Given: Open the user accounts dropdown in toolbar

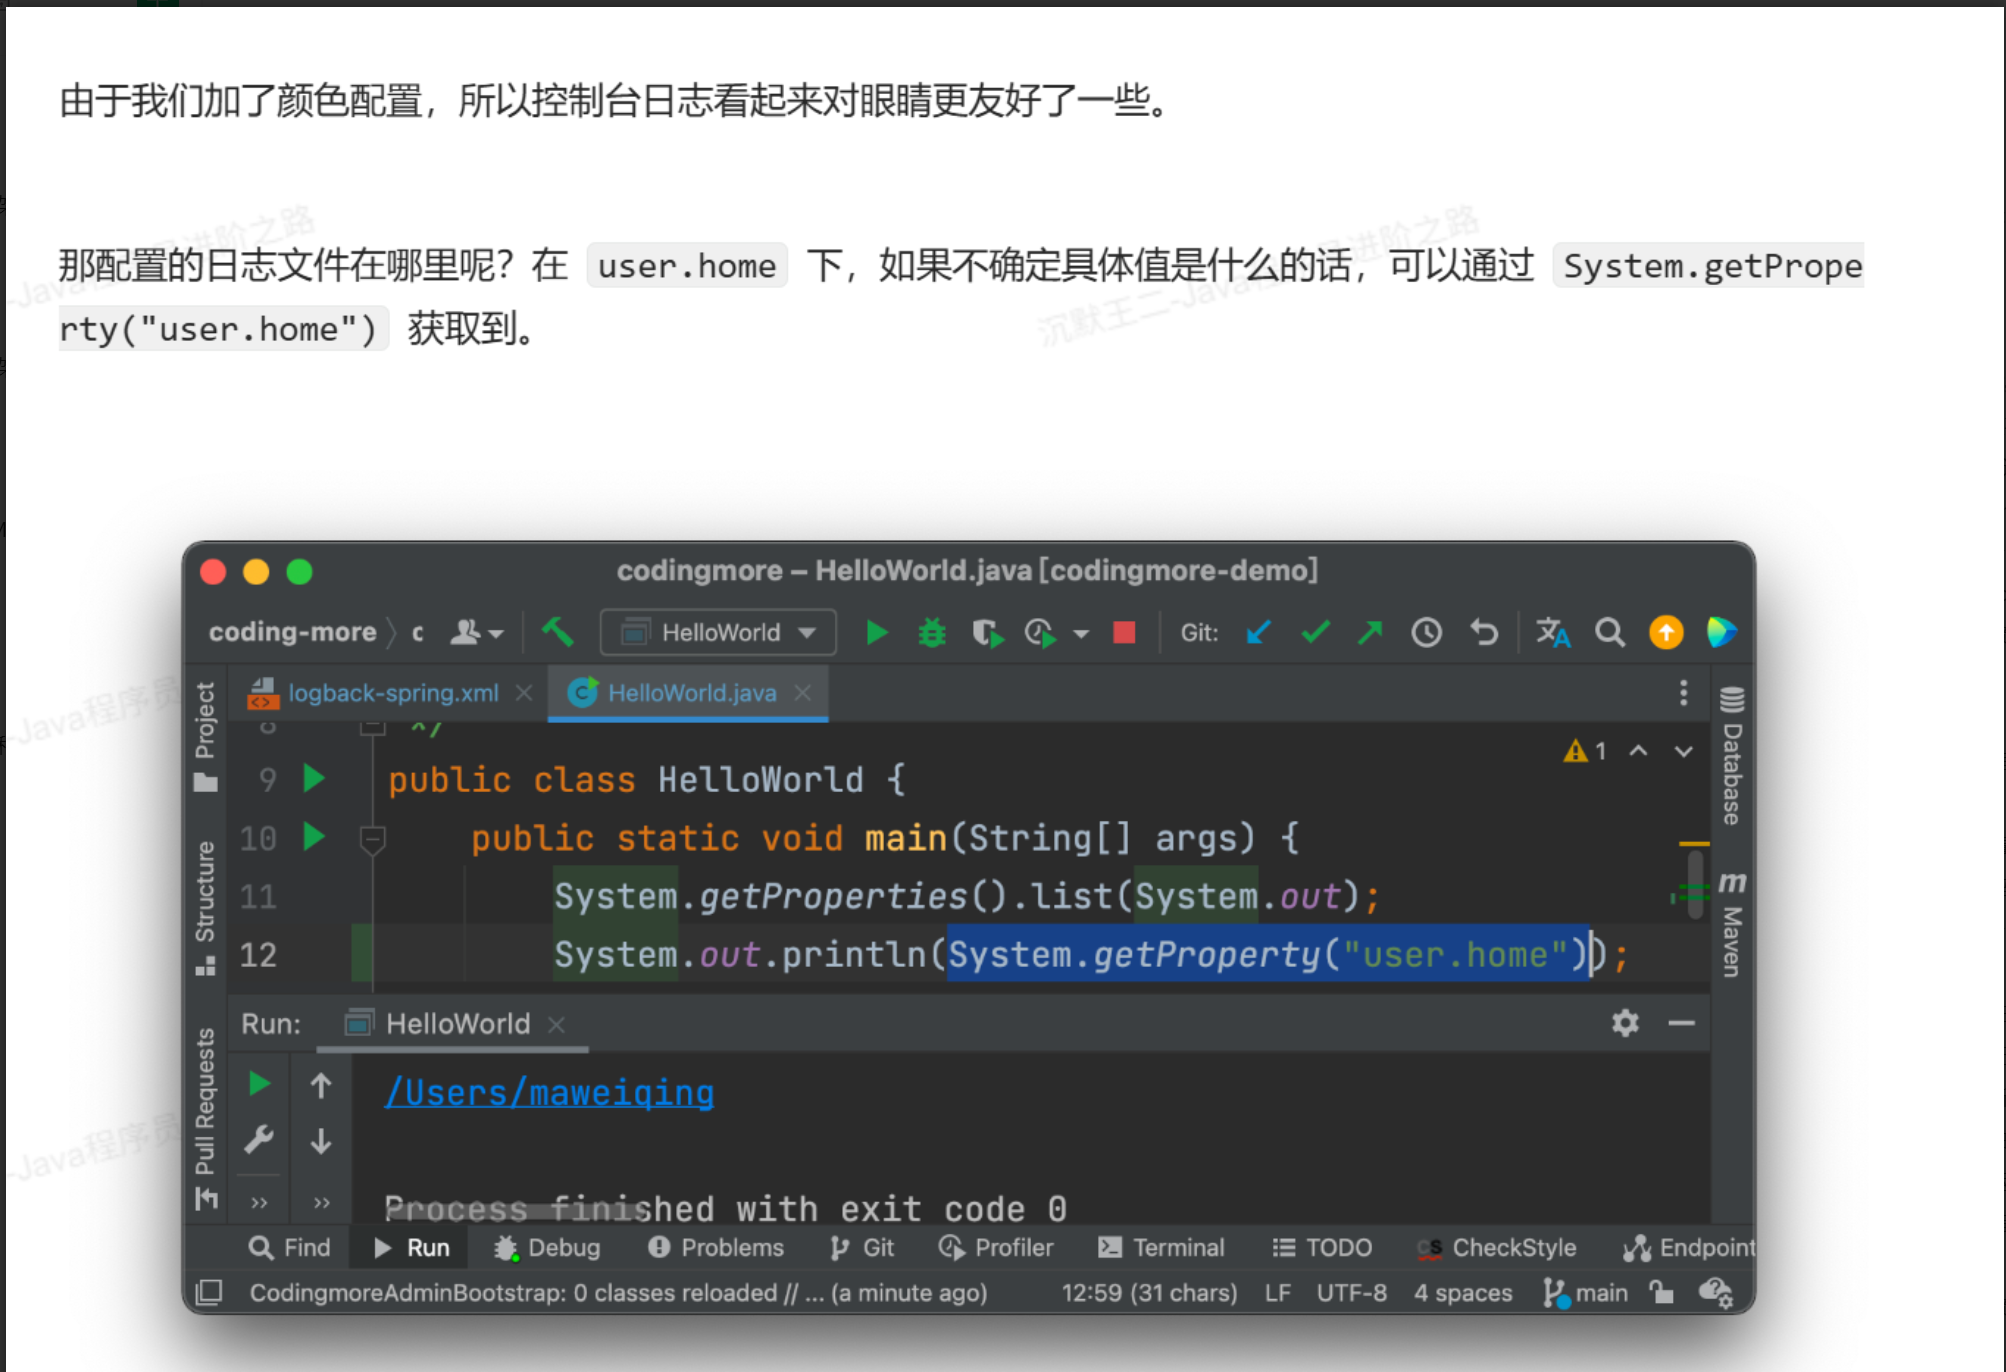Looking at the screenshot, I should 476,632.
